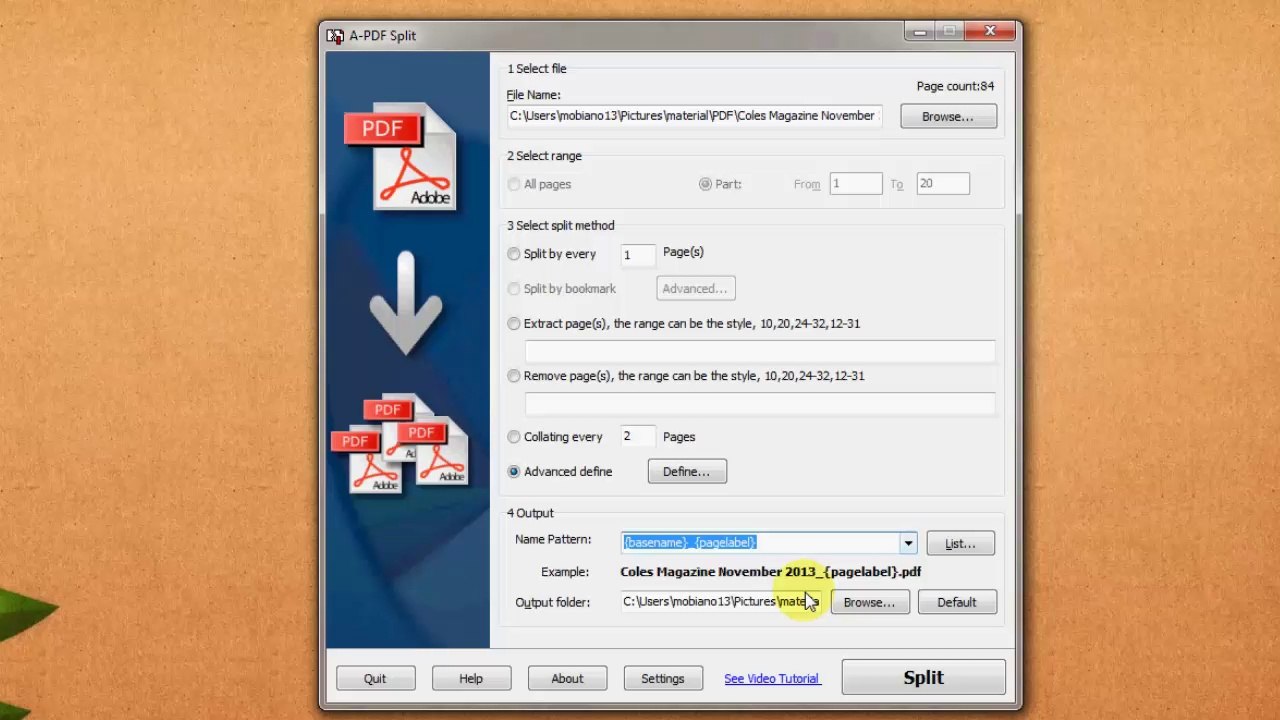This screenshot has width=1280, height=720.
Task: Select the Remove page(s) radio button
Action: pyautogui.click(x=514, y=376)
